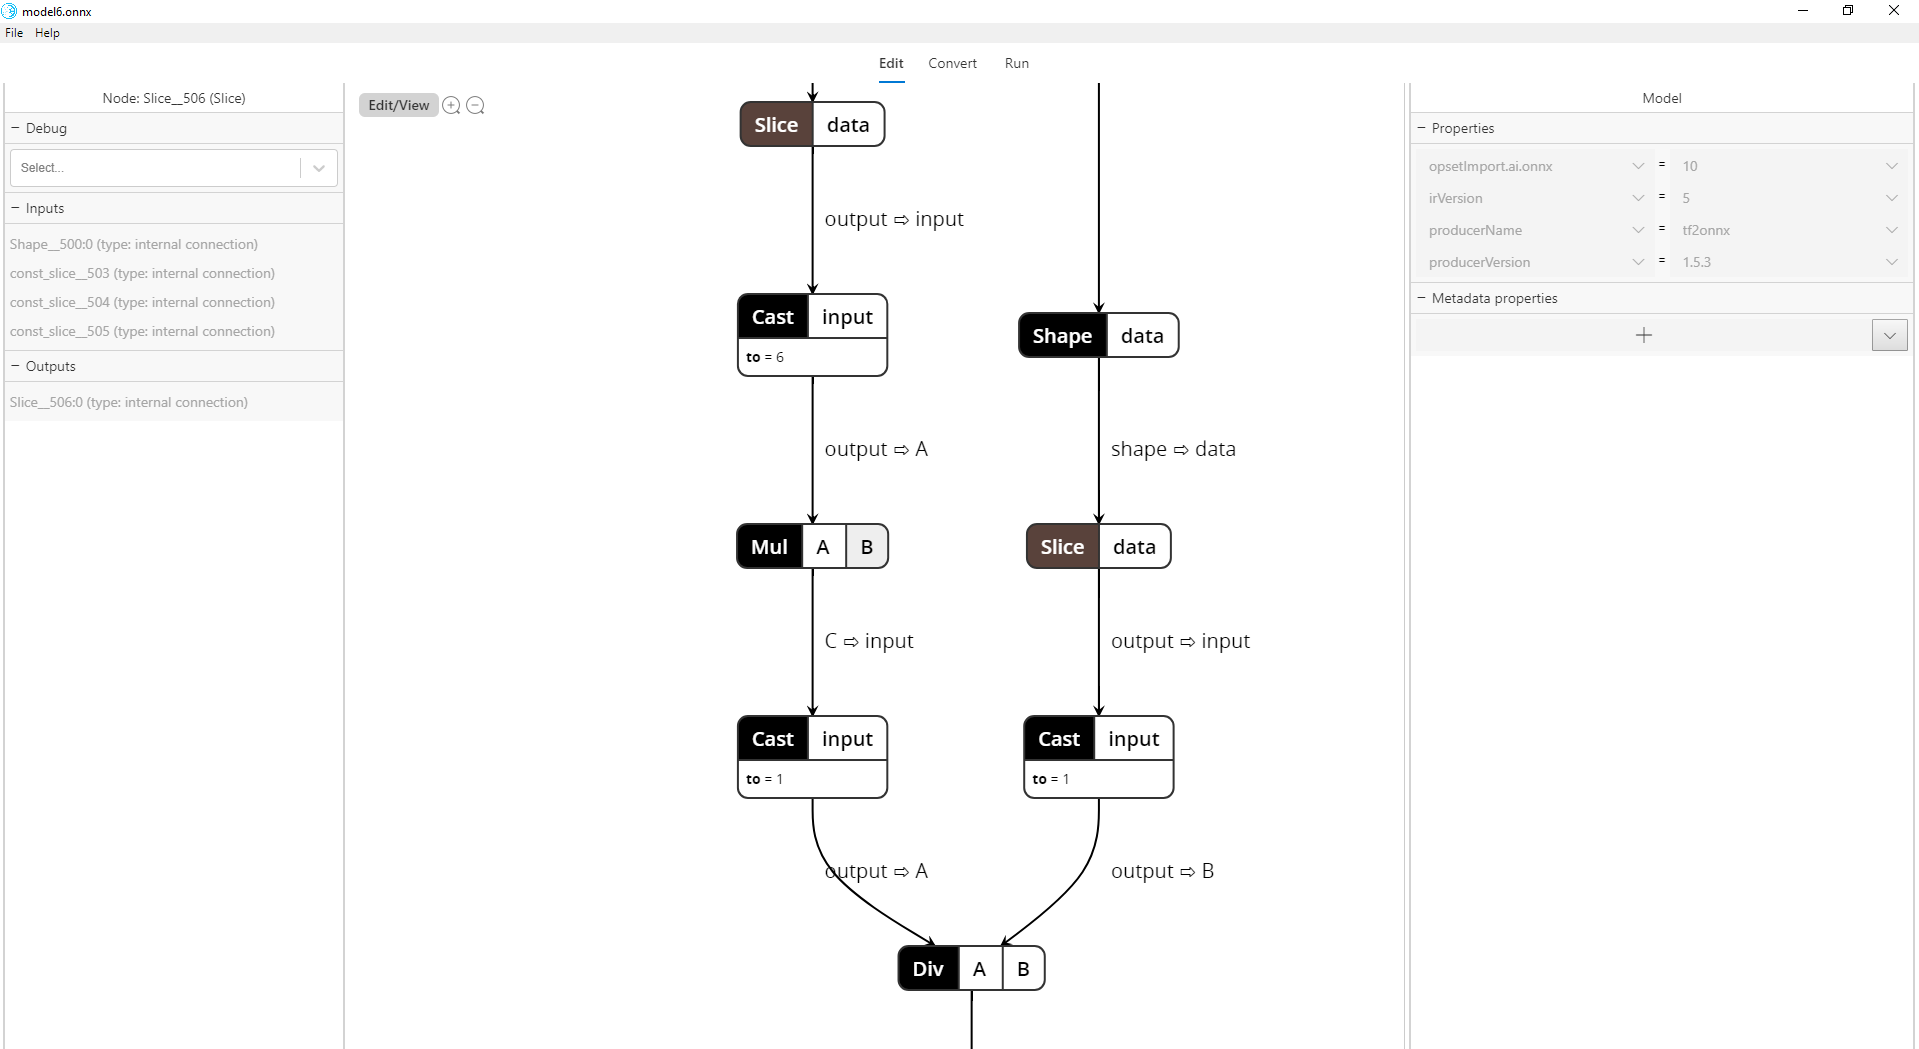Image resolution: width=1919 pixels, height=1049 pixels.
Task: Collapse the Inputs section
Action: [x=14, y=208]
